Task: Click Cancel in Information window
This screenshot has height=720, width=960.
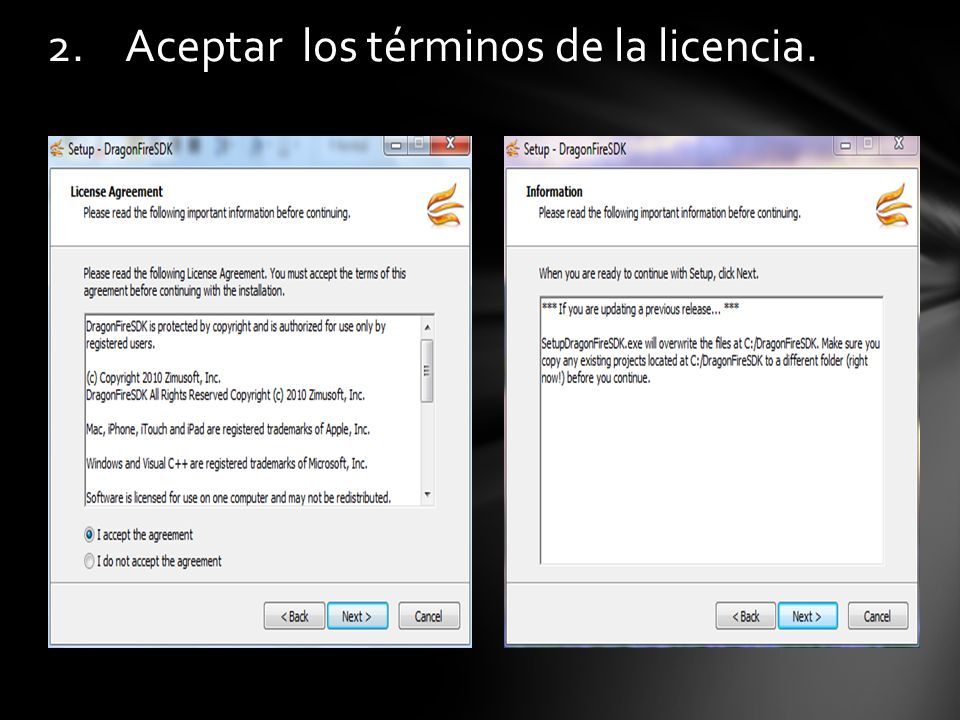Action: click(x=877, y=616)
